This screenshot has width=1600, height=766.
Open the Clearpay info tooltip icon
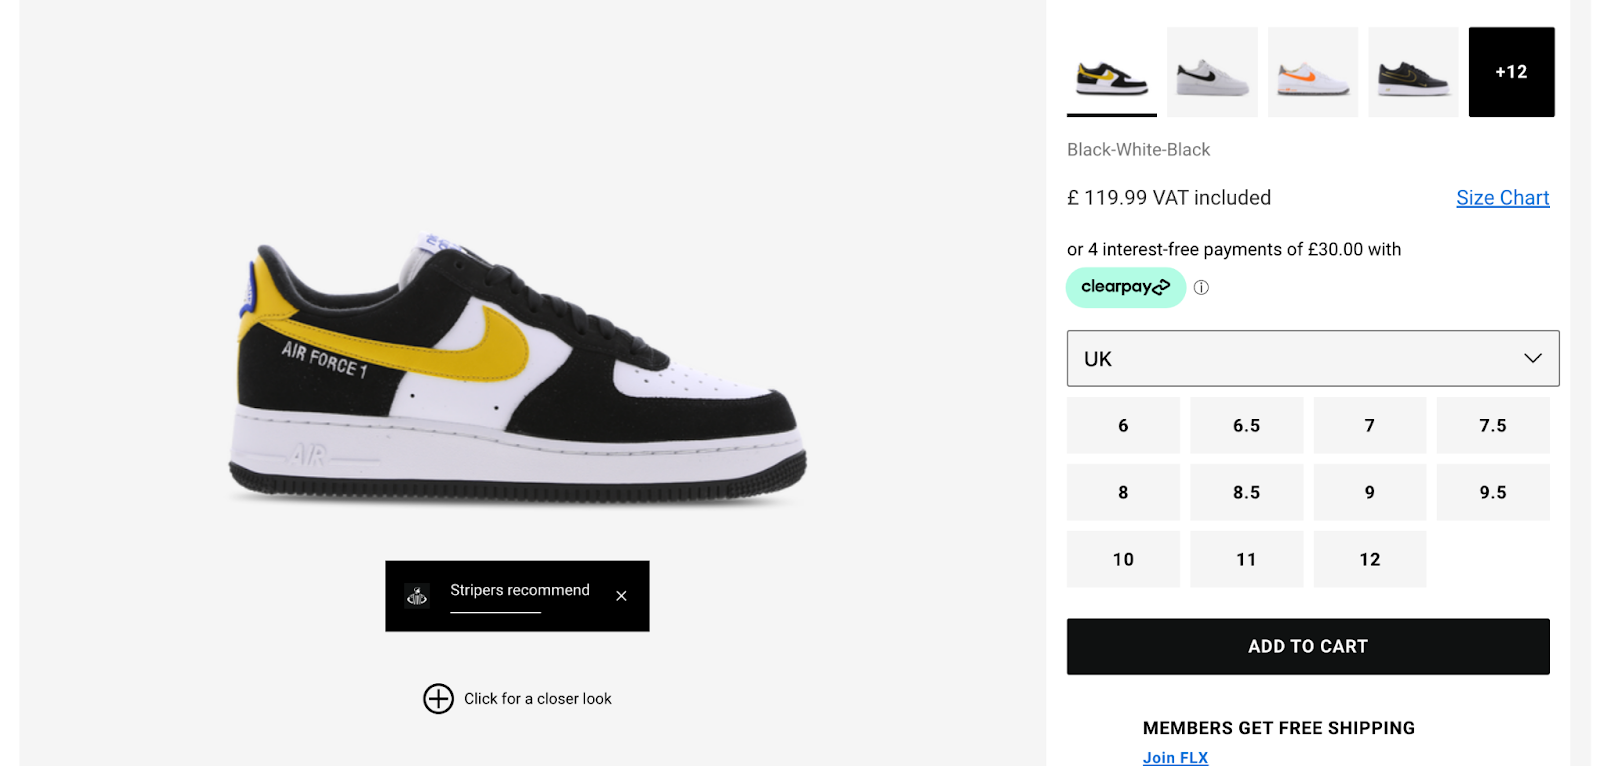click(x=1200, y=287)
